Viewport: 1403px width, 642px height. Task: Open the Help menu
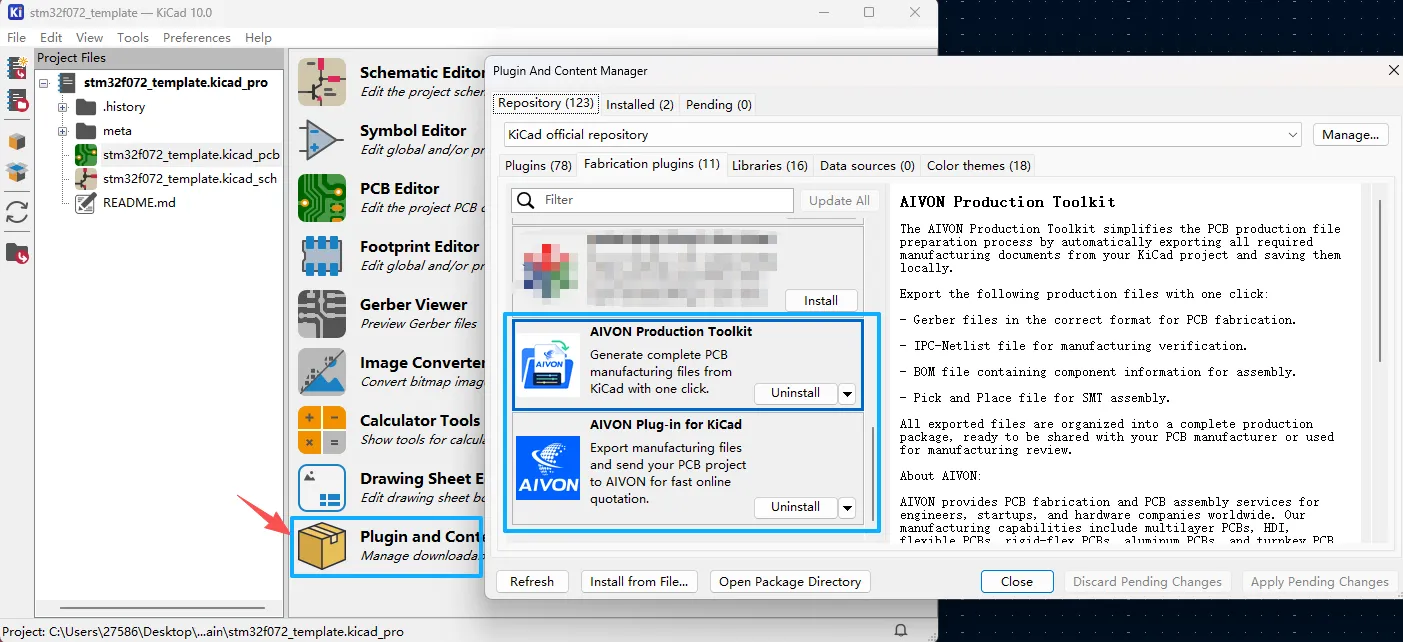(258, 37)
